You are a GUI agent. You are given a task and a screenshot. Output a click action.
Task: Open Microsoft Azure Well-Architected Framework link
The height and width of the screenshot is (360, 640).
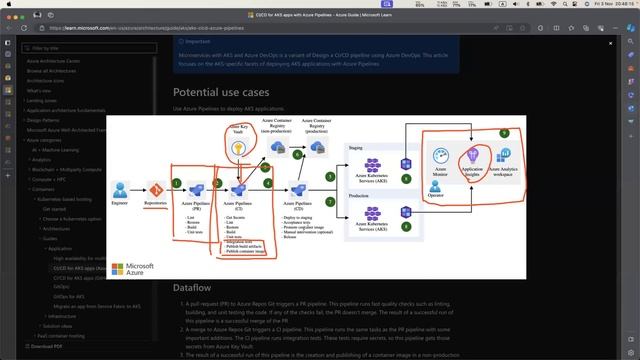(x=66, y=130)
